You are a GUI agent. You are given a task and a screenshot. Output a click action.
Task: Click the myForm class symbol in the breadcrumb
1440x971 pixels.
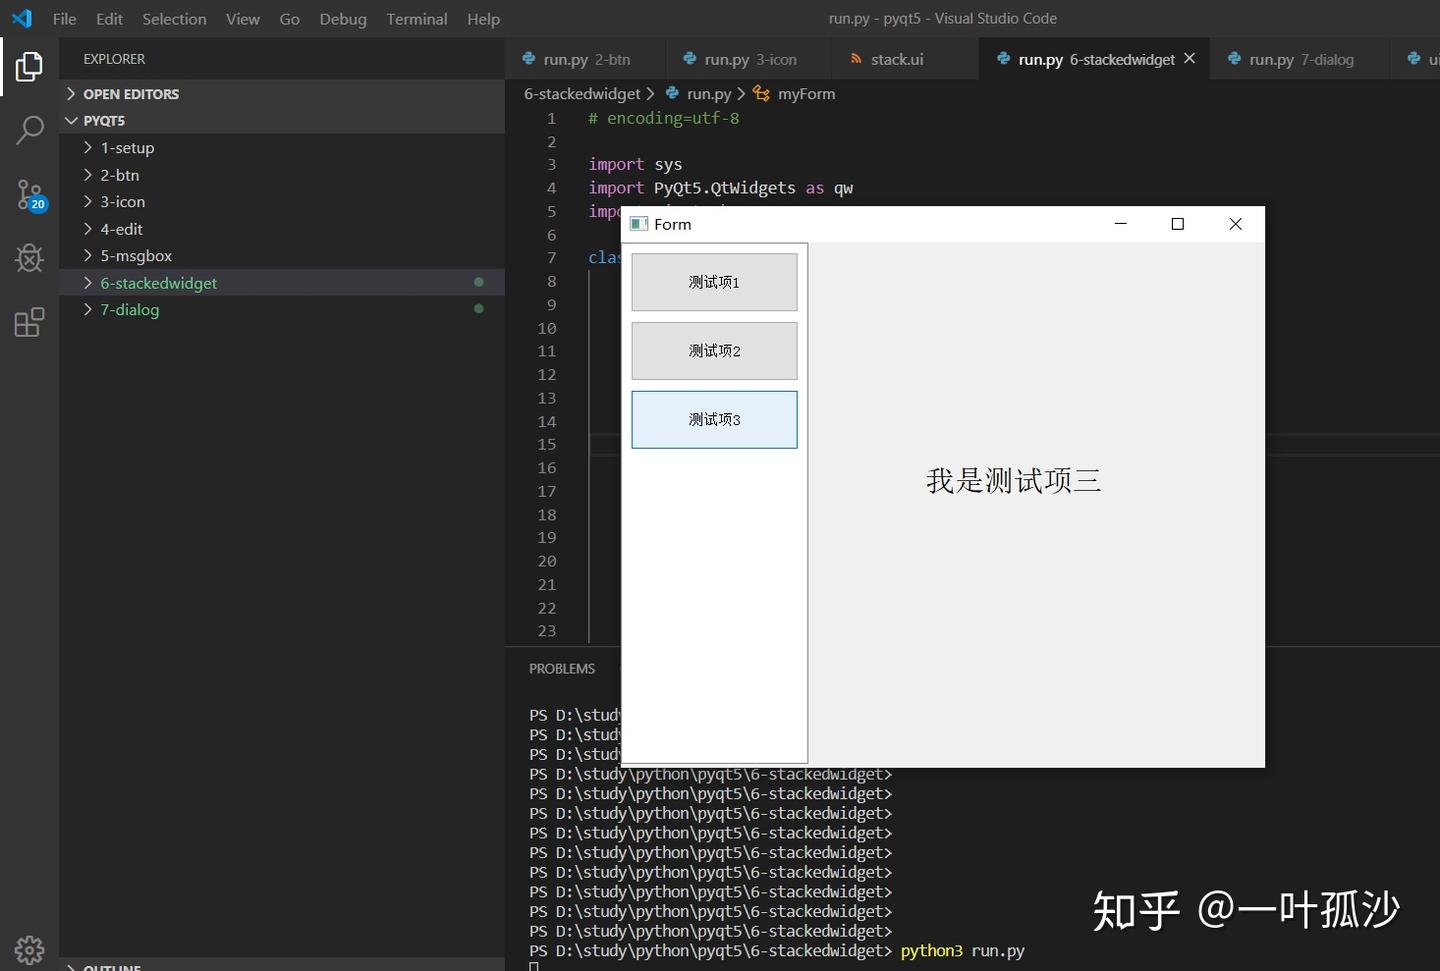click(806, 93)
